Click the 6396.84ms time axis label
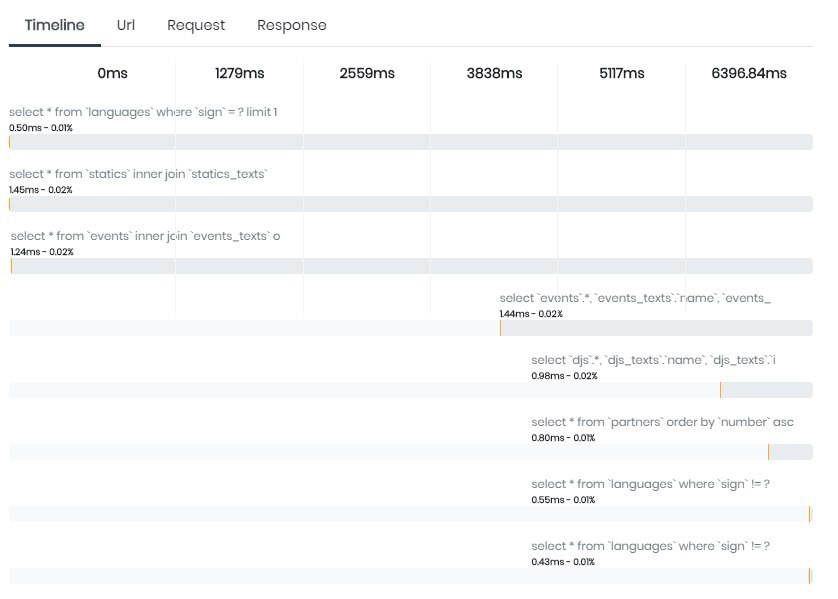 point(749,73)
